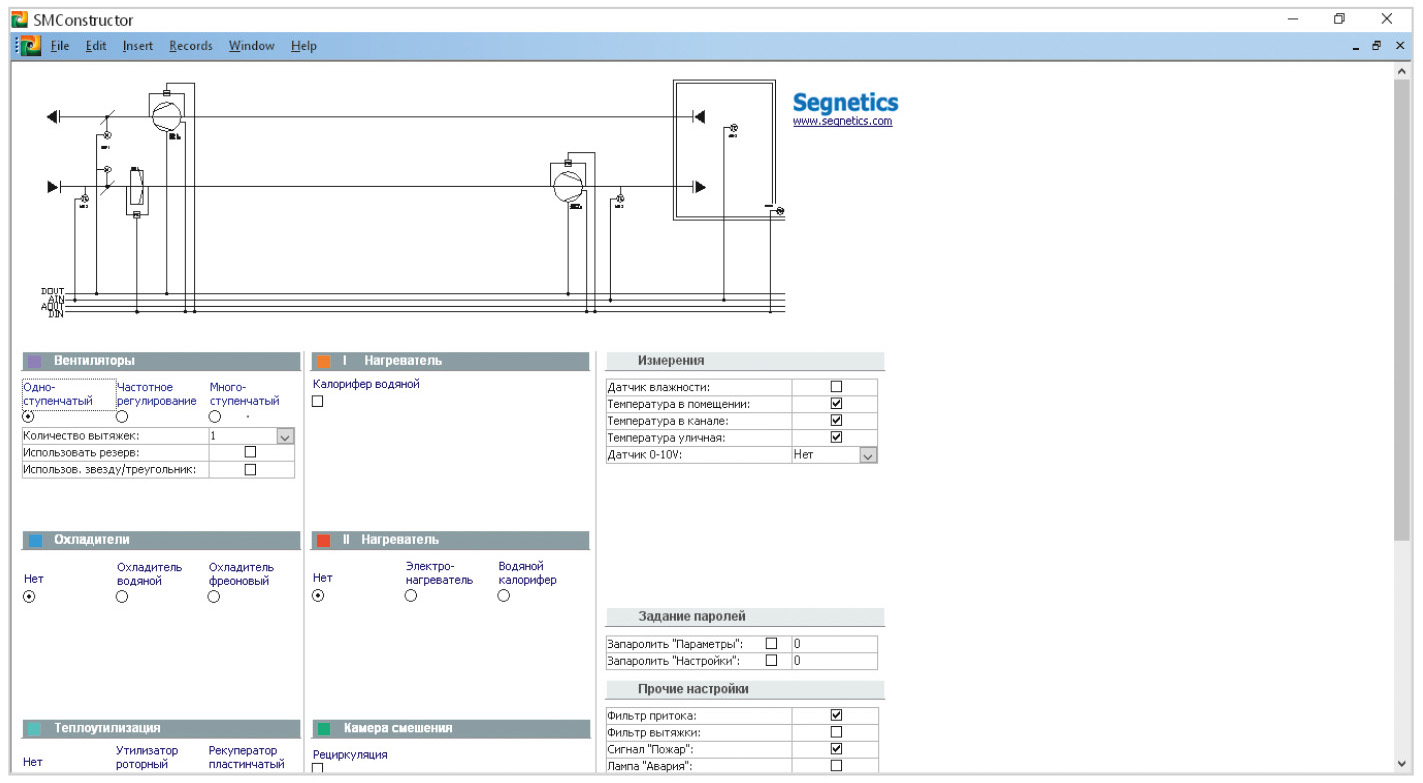Click the restore button of the inner document window
The image size is (1423, 783).
click(x=1377, y=46)
